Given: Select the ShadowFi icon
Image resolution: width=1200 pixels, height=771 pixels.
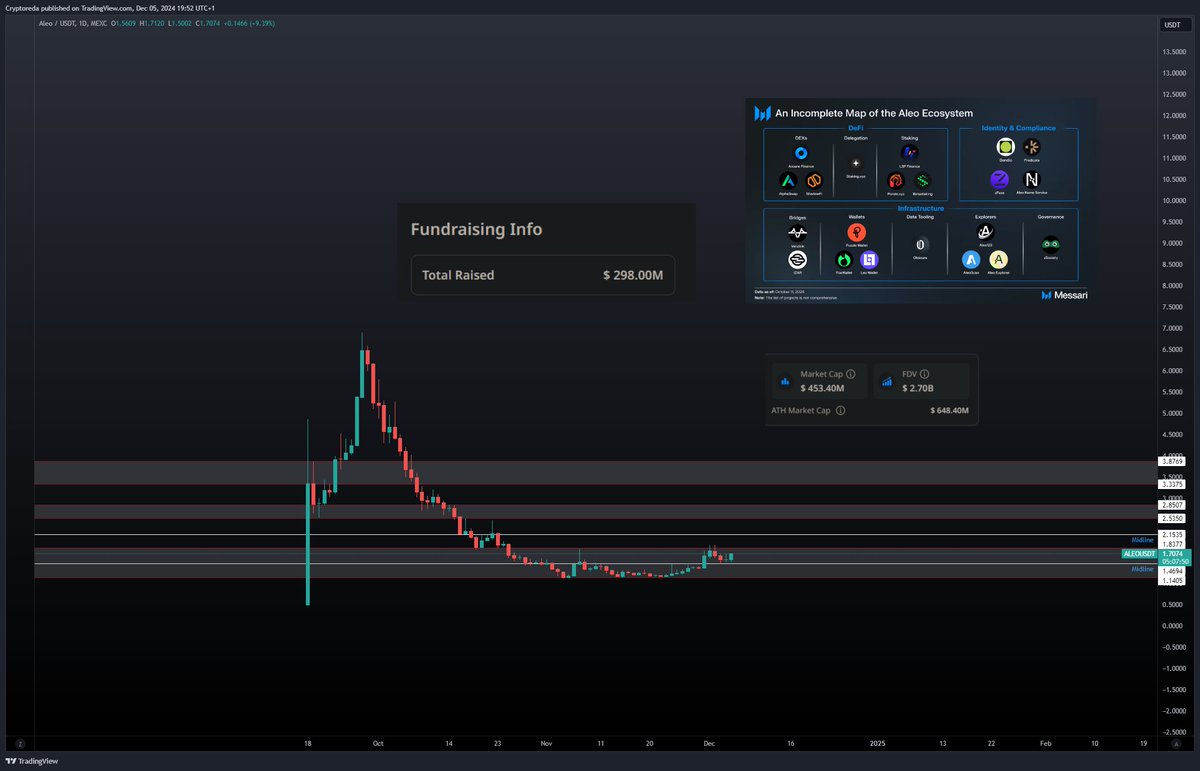Looking at the screenshot, I should coord(814,180).
